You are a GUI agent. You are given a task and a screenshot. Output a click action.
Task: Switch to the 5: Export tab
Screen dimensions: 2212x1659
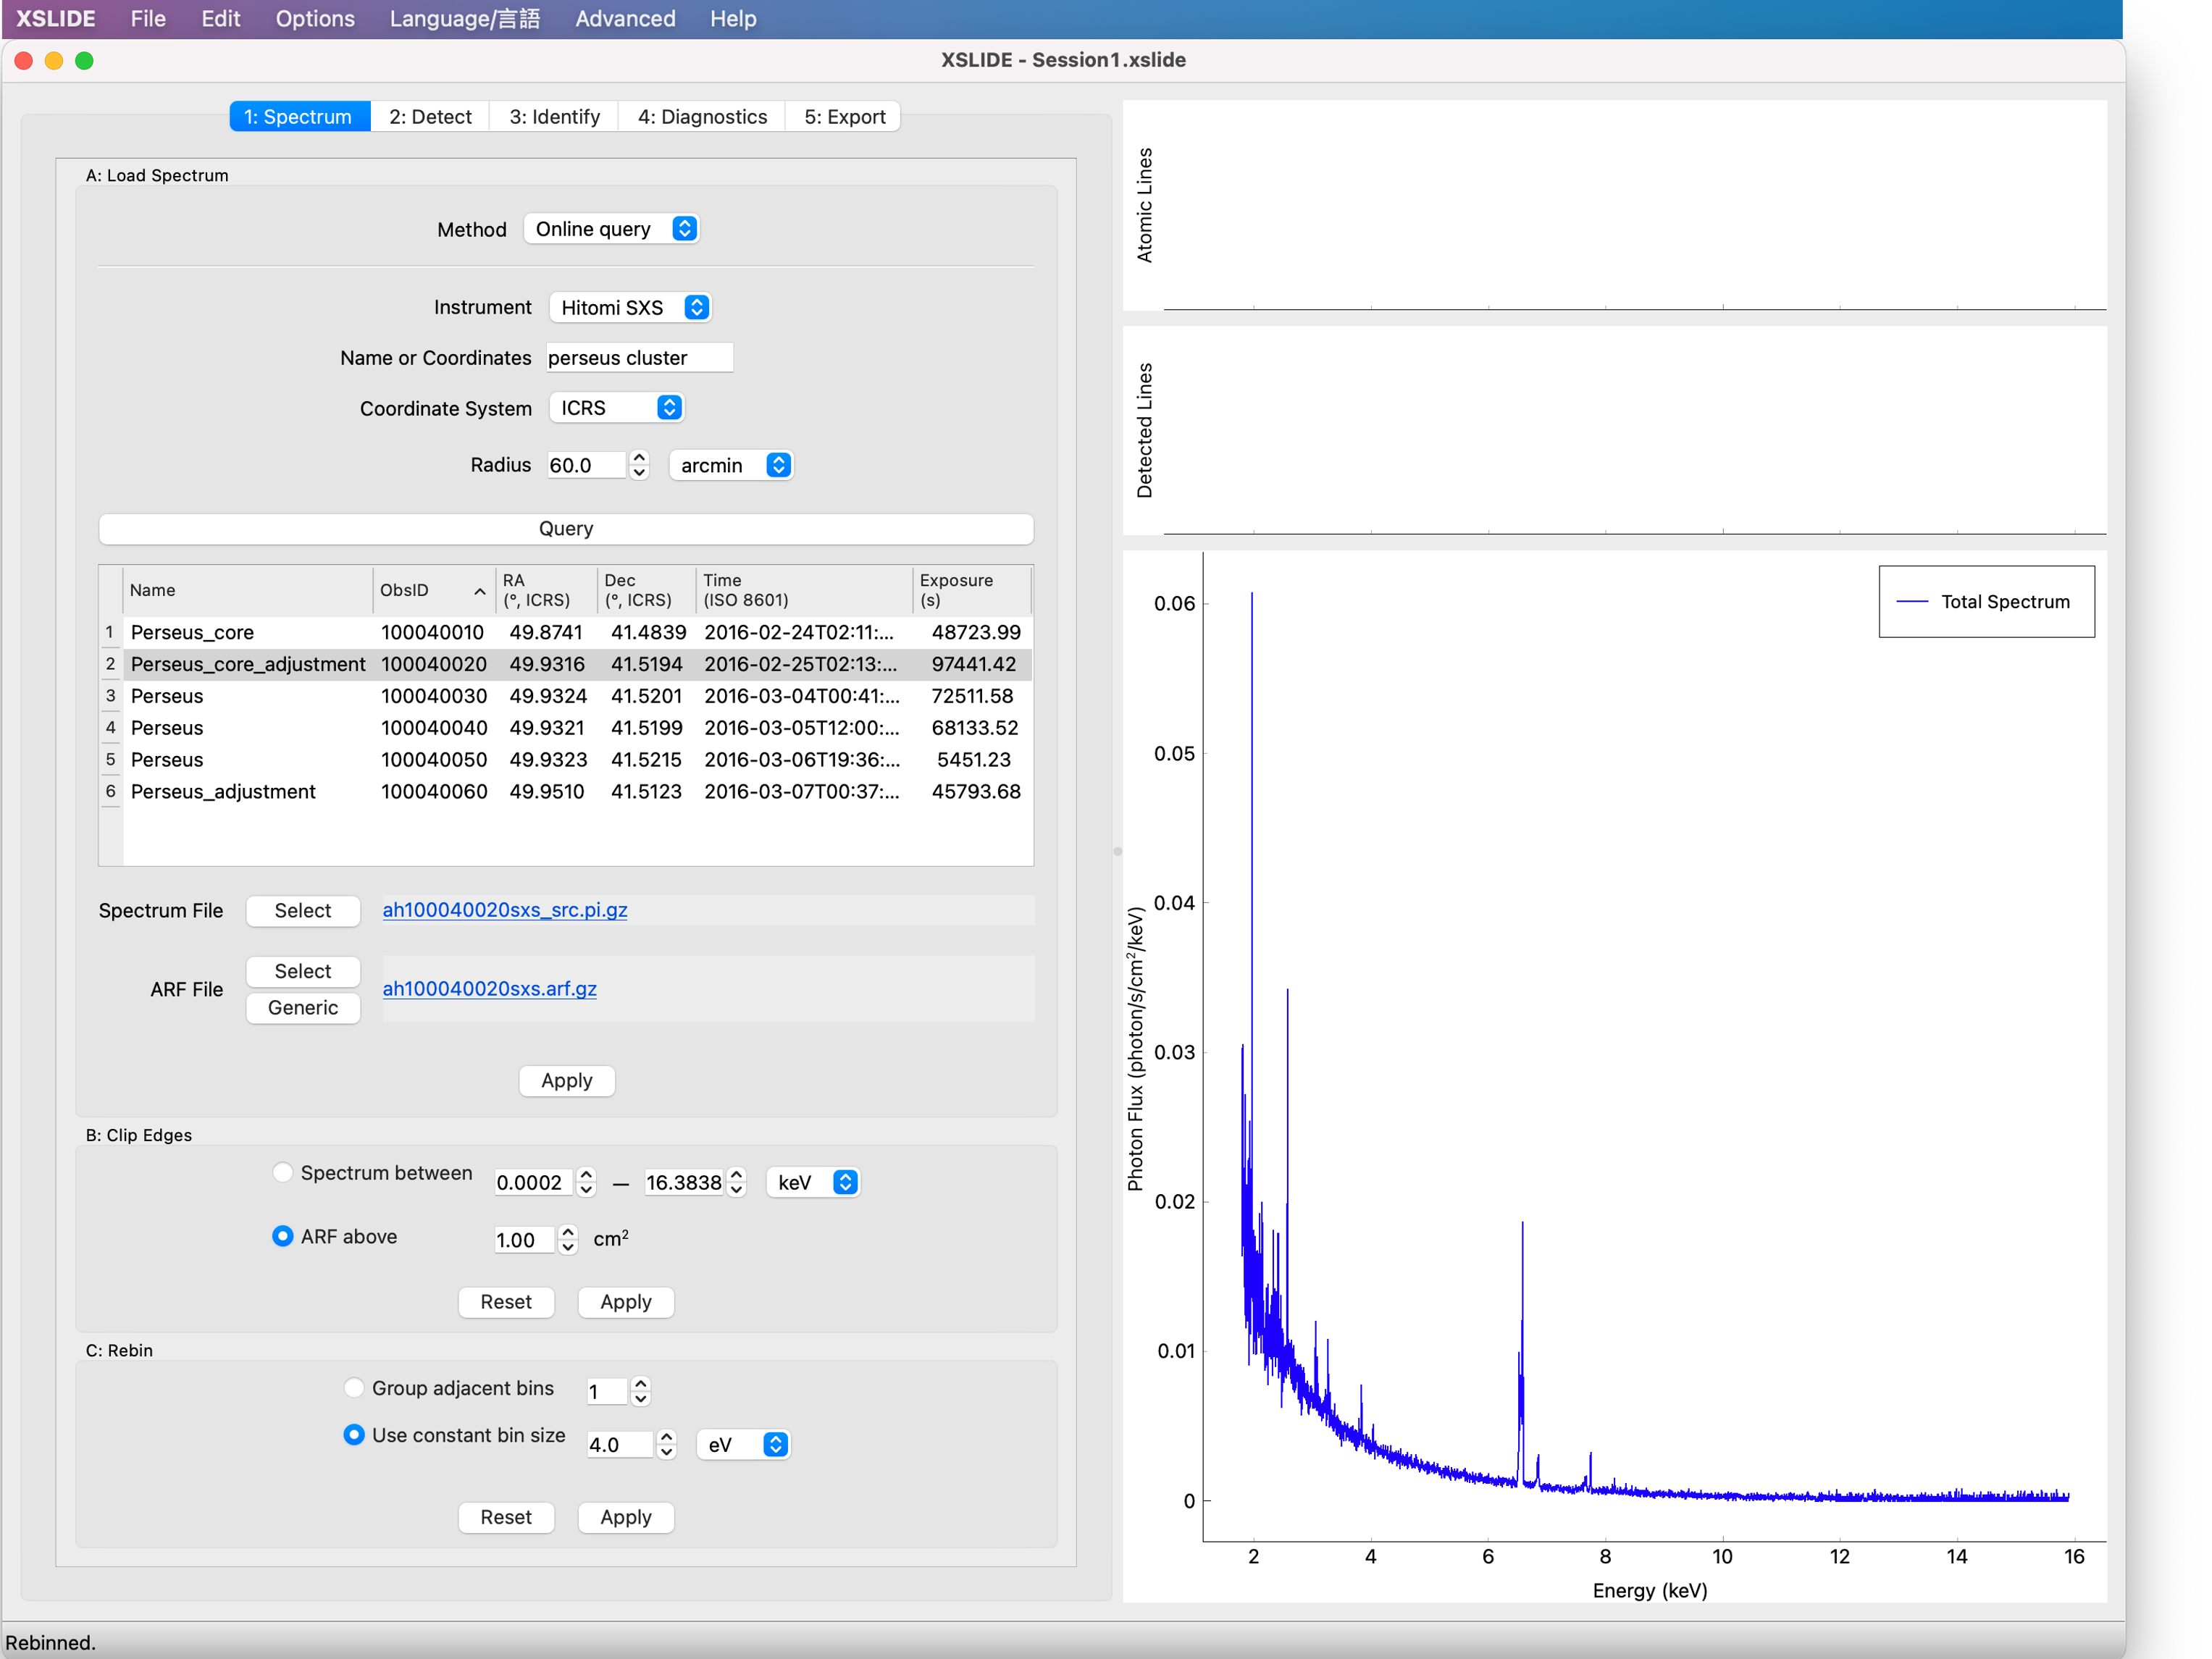tap(845, 117)
